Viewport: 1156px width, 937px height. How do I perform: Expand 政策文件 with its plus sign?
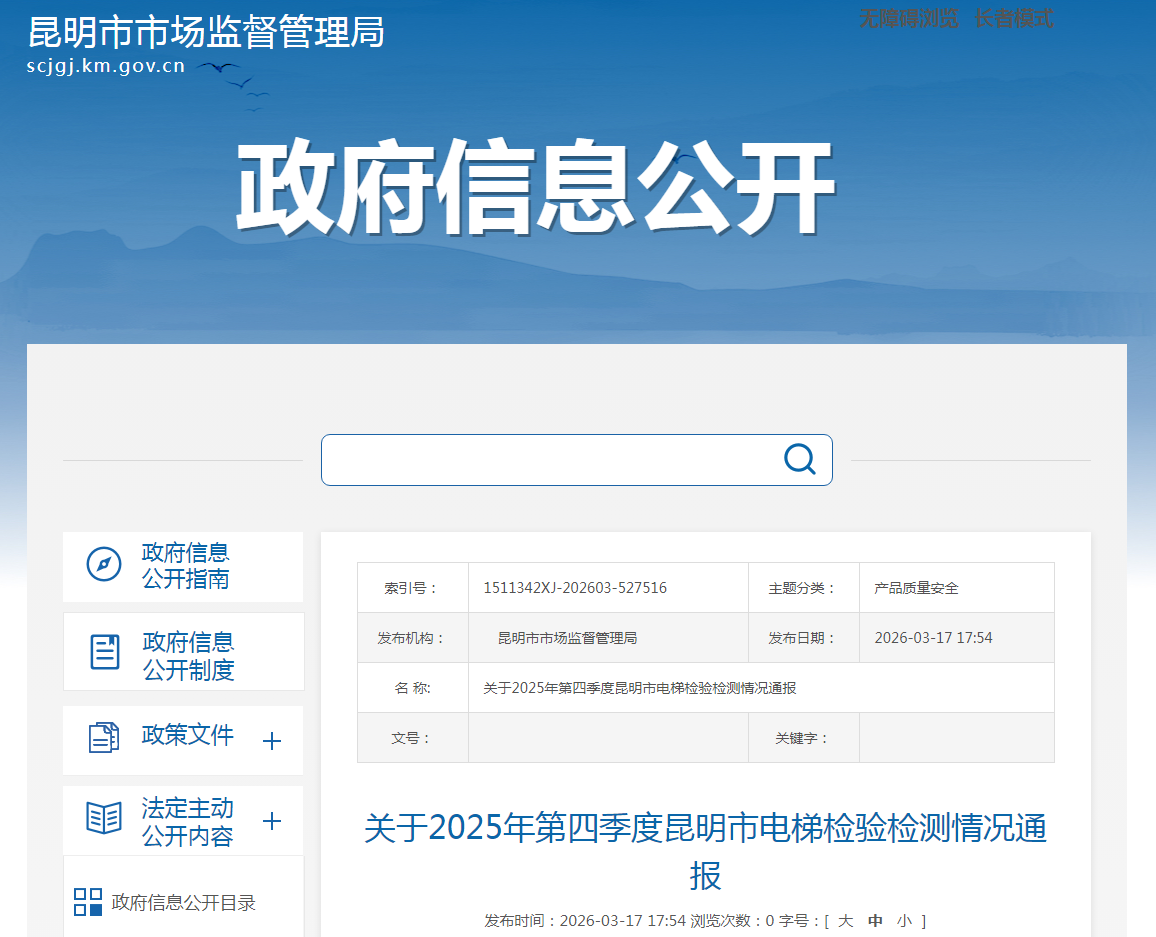[x=271, y=741]
